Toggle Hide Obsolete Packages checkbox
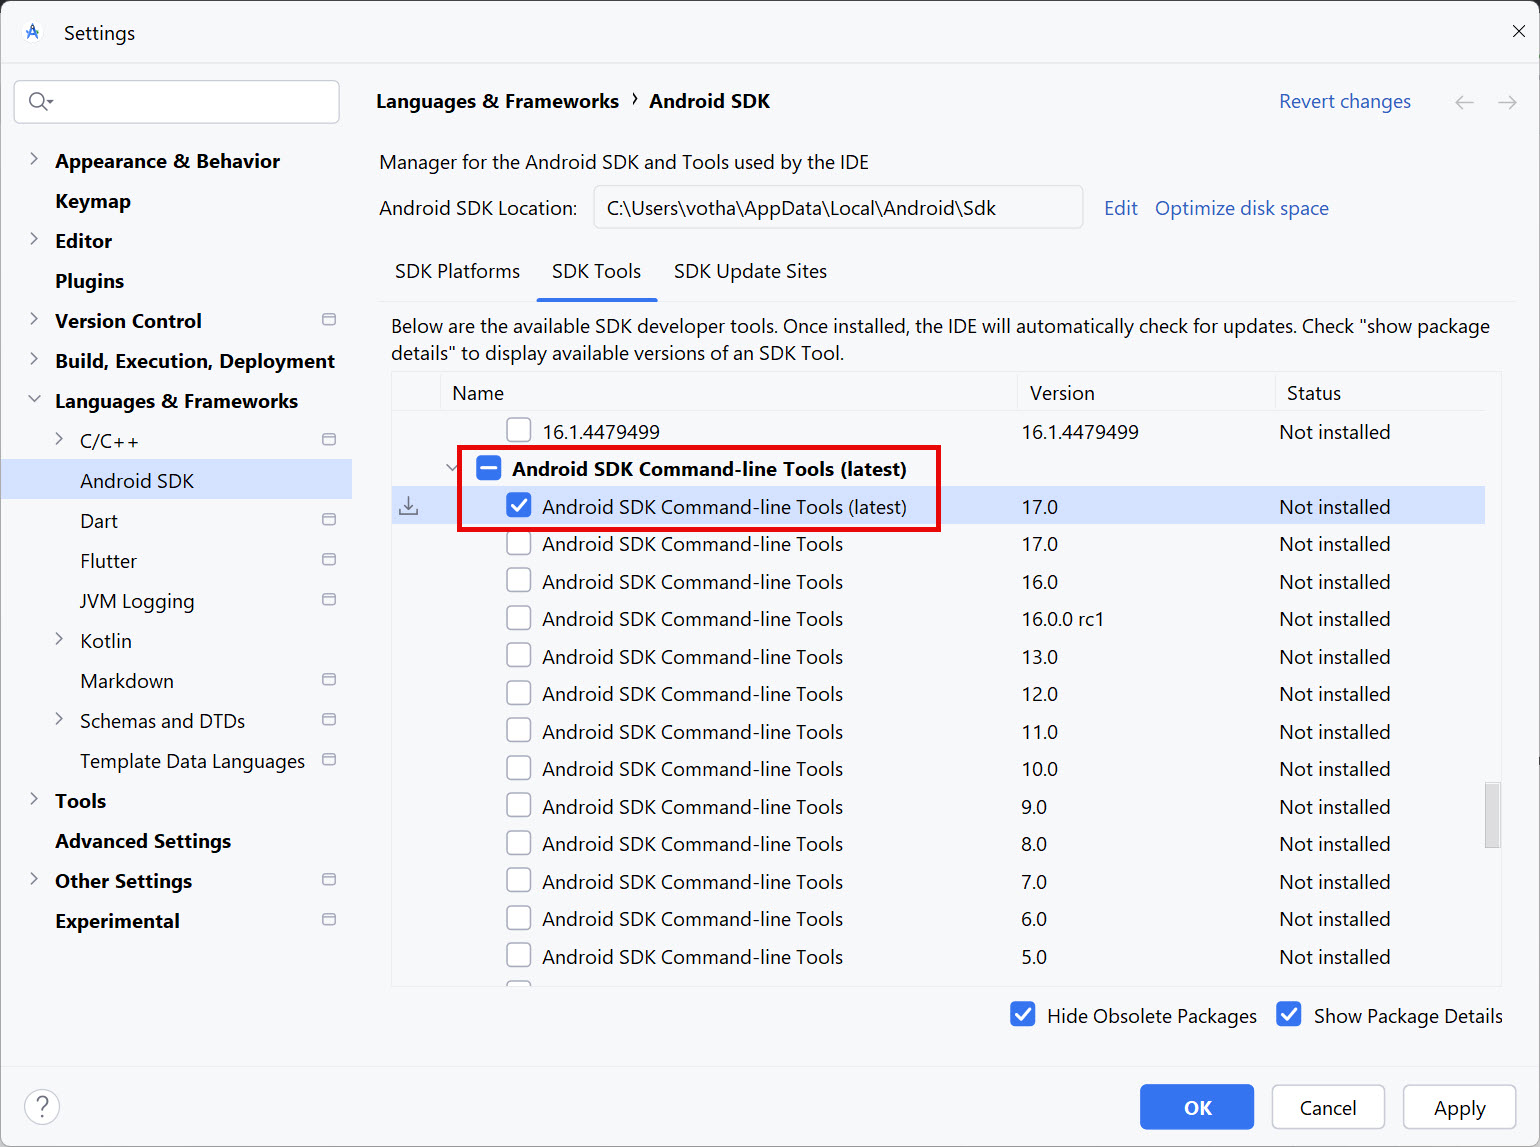Screen dimensions: 1540x1147 coord(1022,1015)
